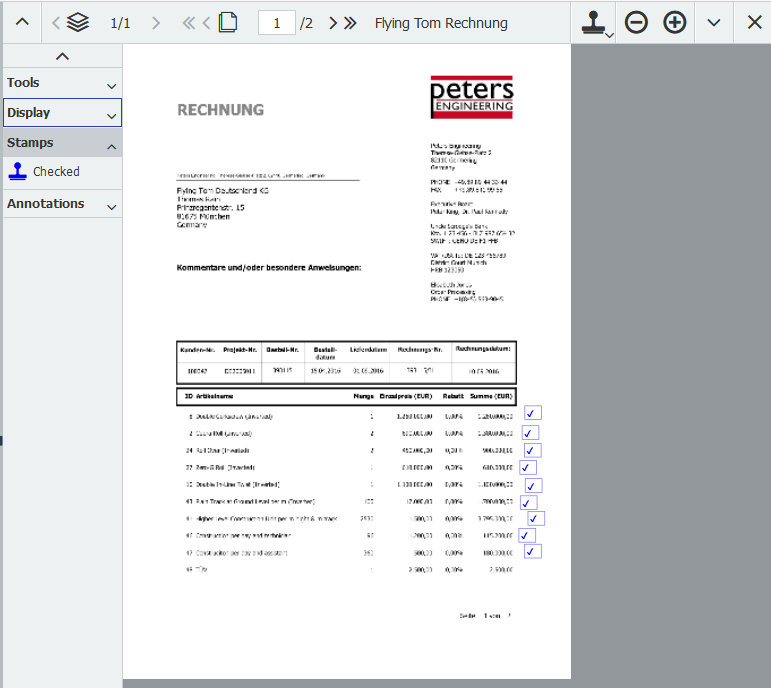Expand the Tools section
Viewport: 771px width, 688px height.
[62, 83]
